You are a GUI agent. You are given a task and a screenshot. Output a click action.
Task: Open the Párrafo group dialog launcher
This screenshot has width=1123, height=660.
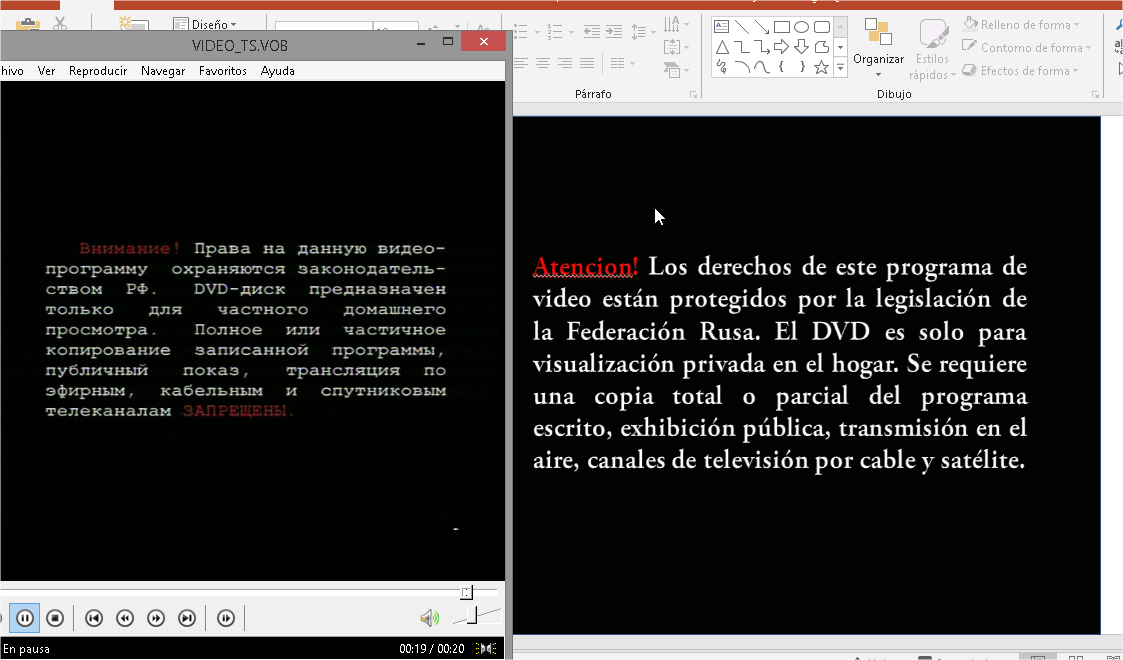(693, 94)
